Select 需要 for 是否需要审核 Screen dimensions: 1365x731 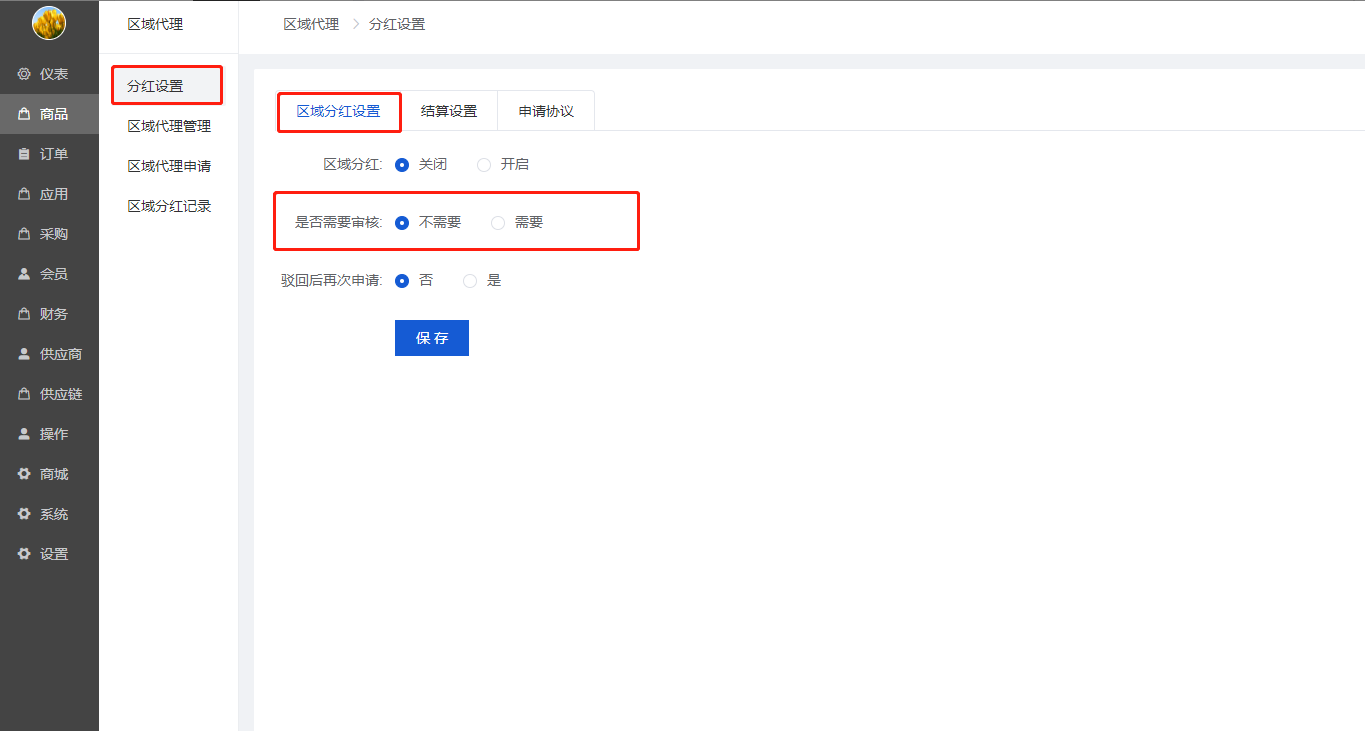point(498,223)
